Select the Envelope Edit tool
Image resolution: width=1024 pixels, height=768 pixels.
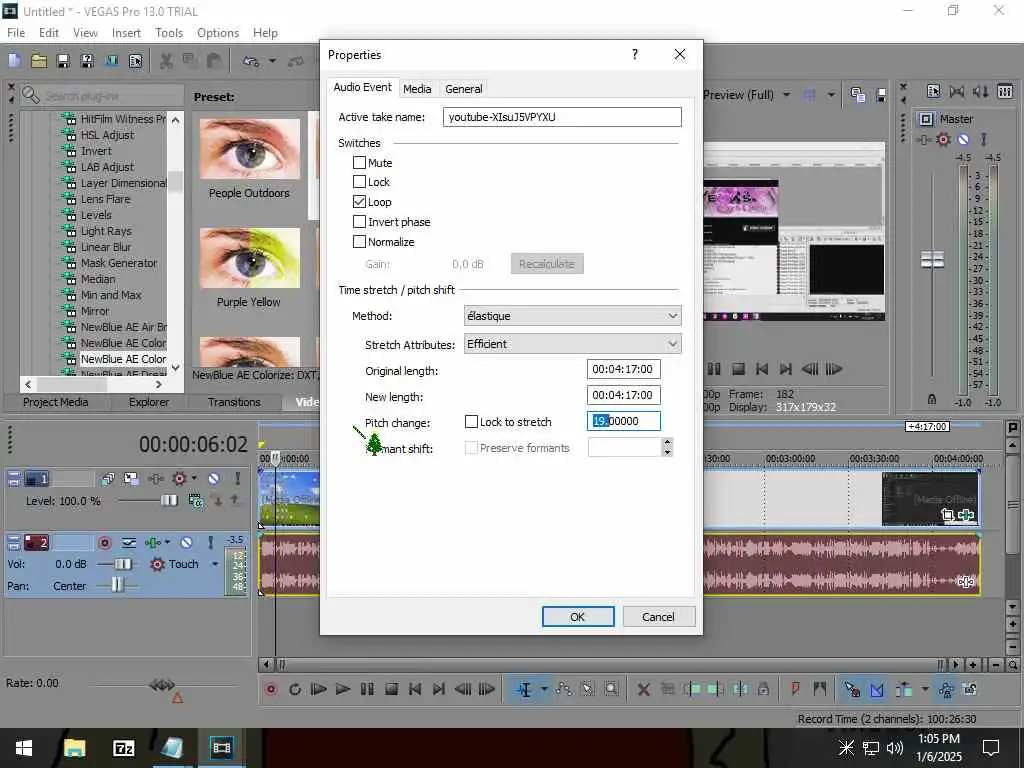click(564, 689)
